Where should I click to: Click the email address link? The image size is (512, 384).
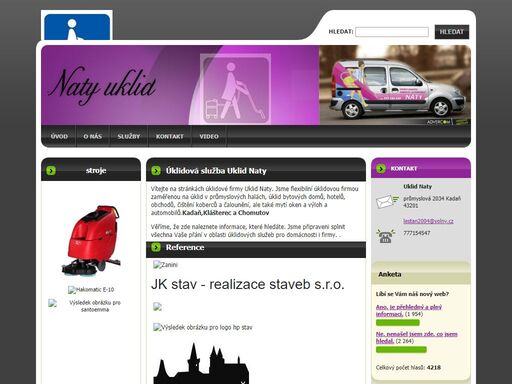click(428, 221)
